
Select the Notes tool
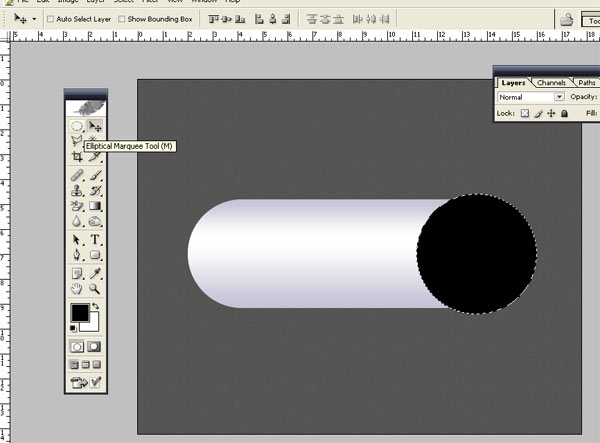[x=77, y=274]
